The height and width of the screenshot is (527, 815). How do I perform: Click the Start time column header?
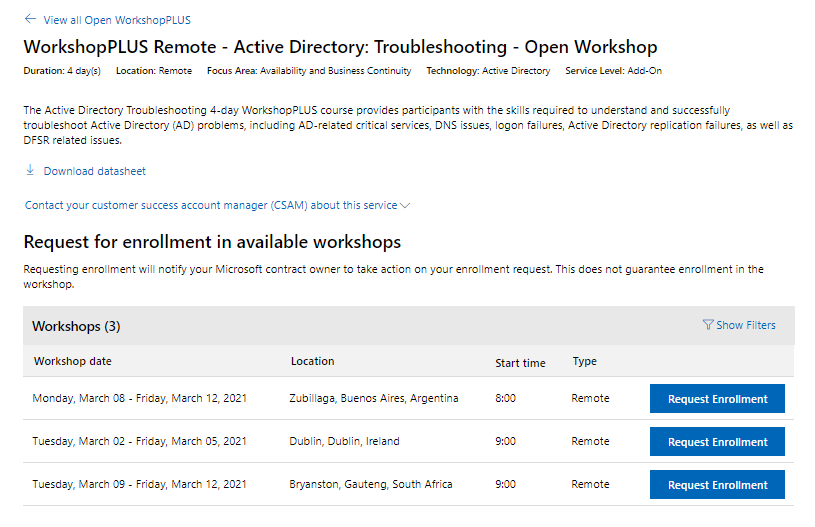(x=520, y=363)
